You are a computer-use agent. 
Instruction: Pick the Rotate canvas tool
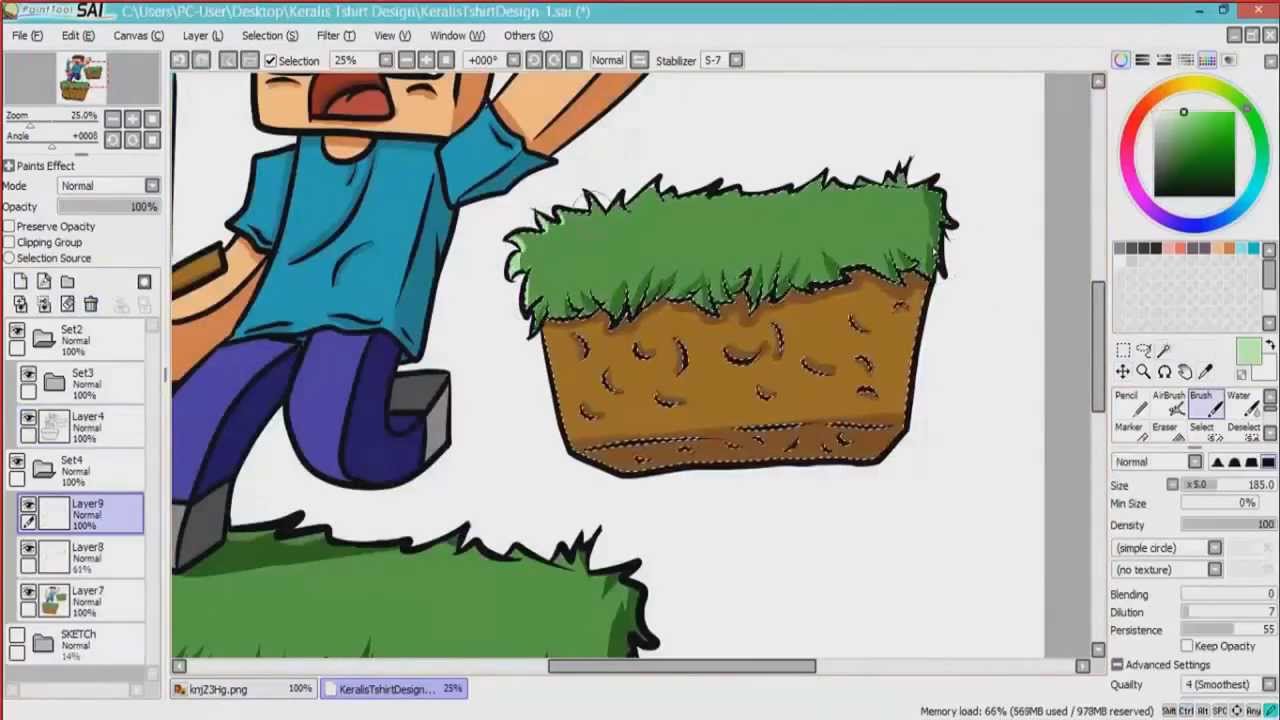[x=1164, y=372]
